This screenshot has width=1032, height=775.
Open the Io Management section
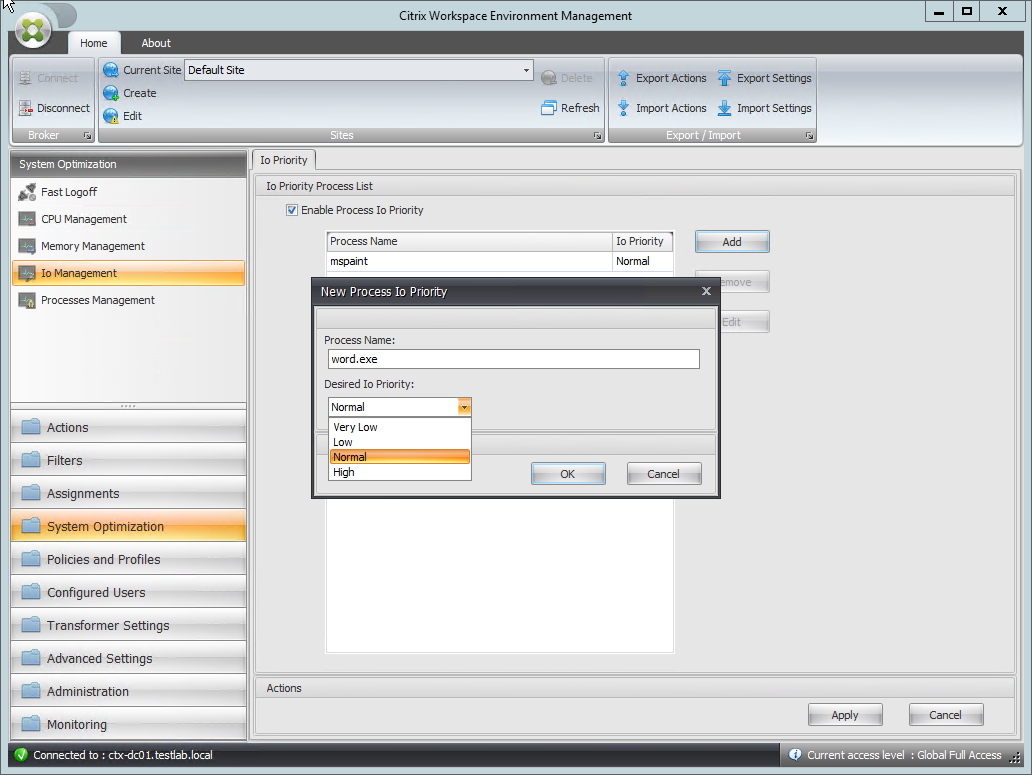coord(128,273)
